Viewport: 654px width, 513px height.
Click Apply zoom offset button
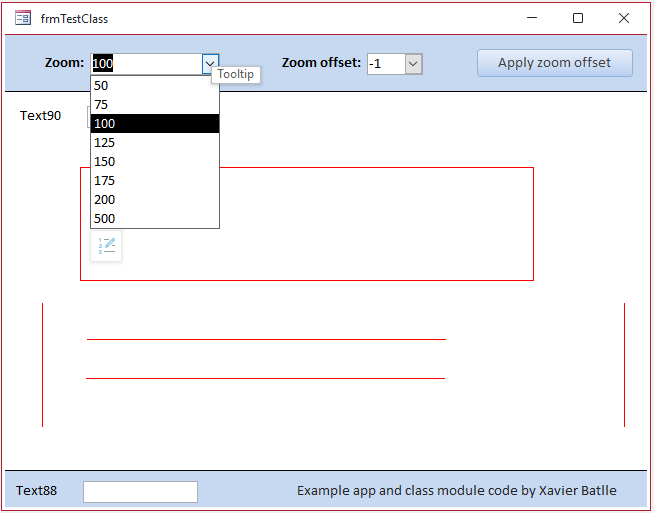pyautogui.click(x=555, y=63)
